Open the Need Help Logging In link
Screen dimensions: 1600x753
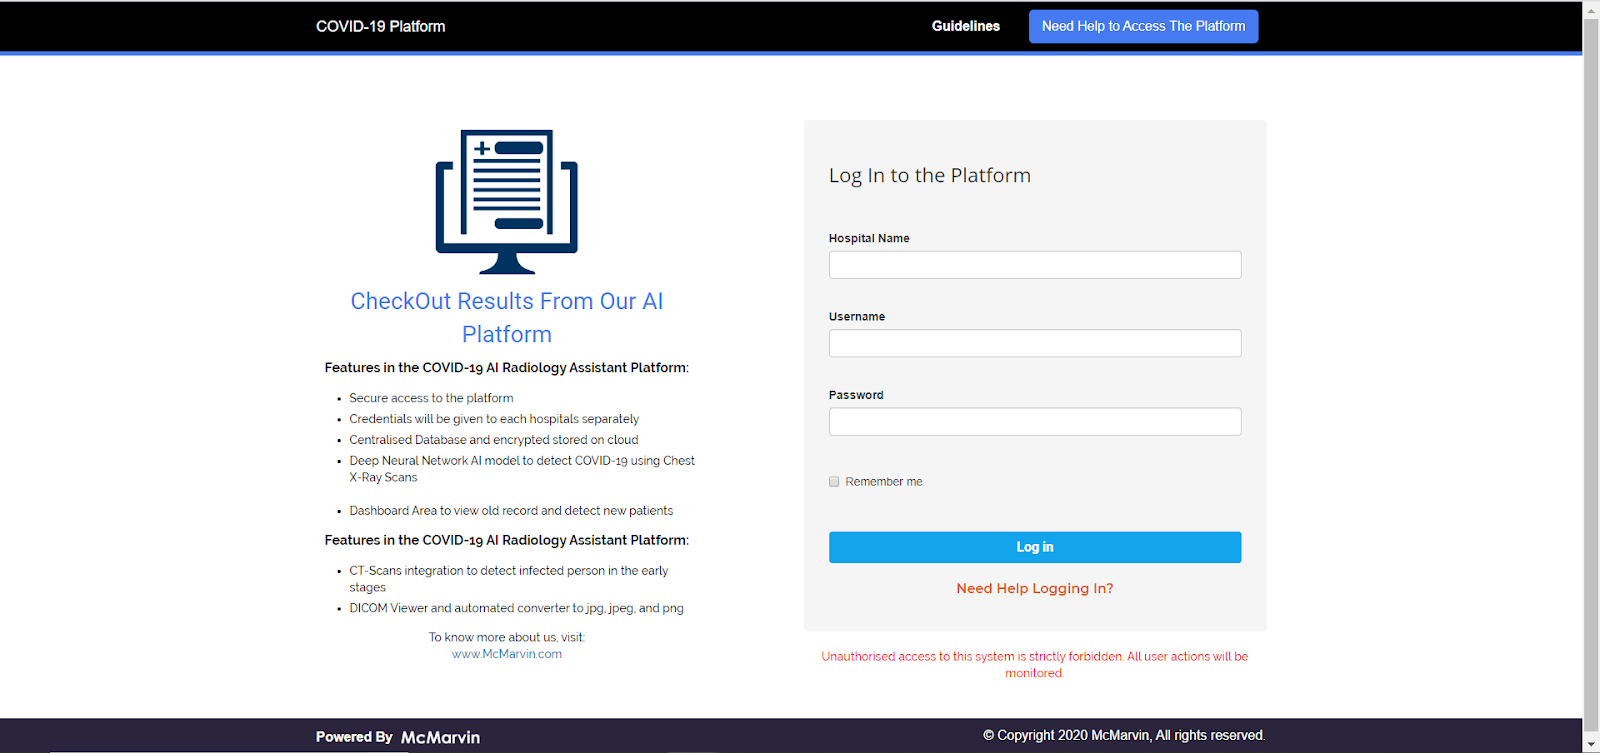click(1035, 588)
